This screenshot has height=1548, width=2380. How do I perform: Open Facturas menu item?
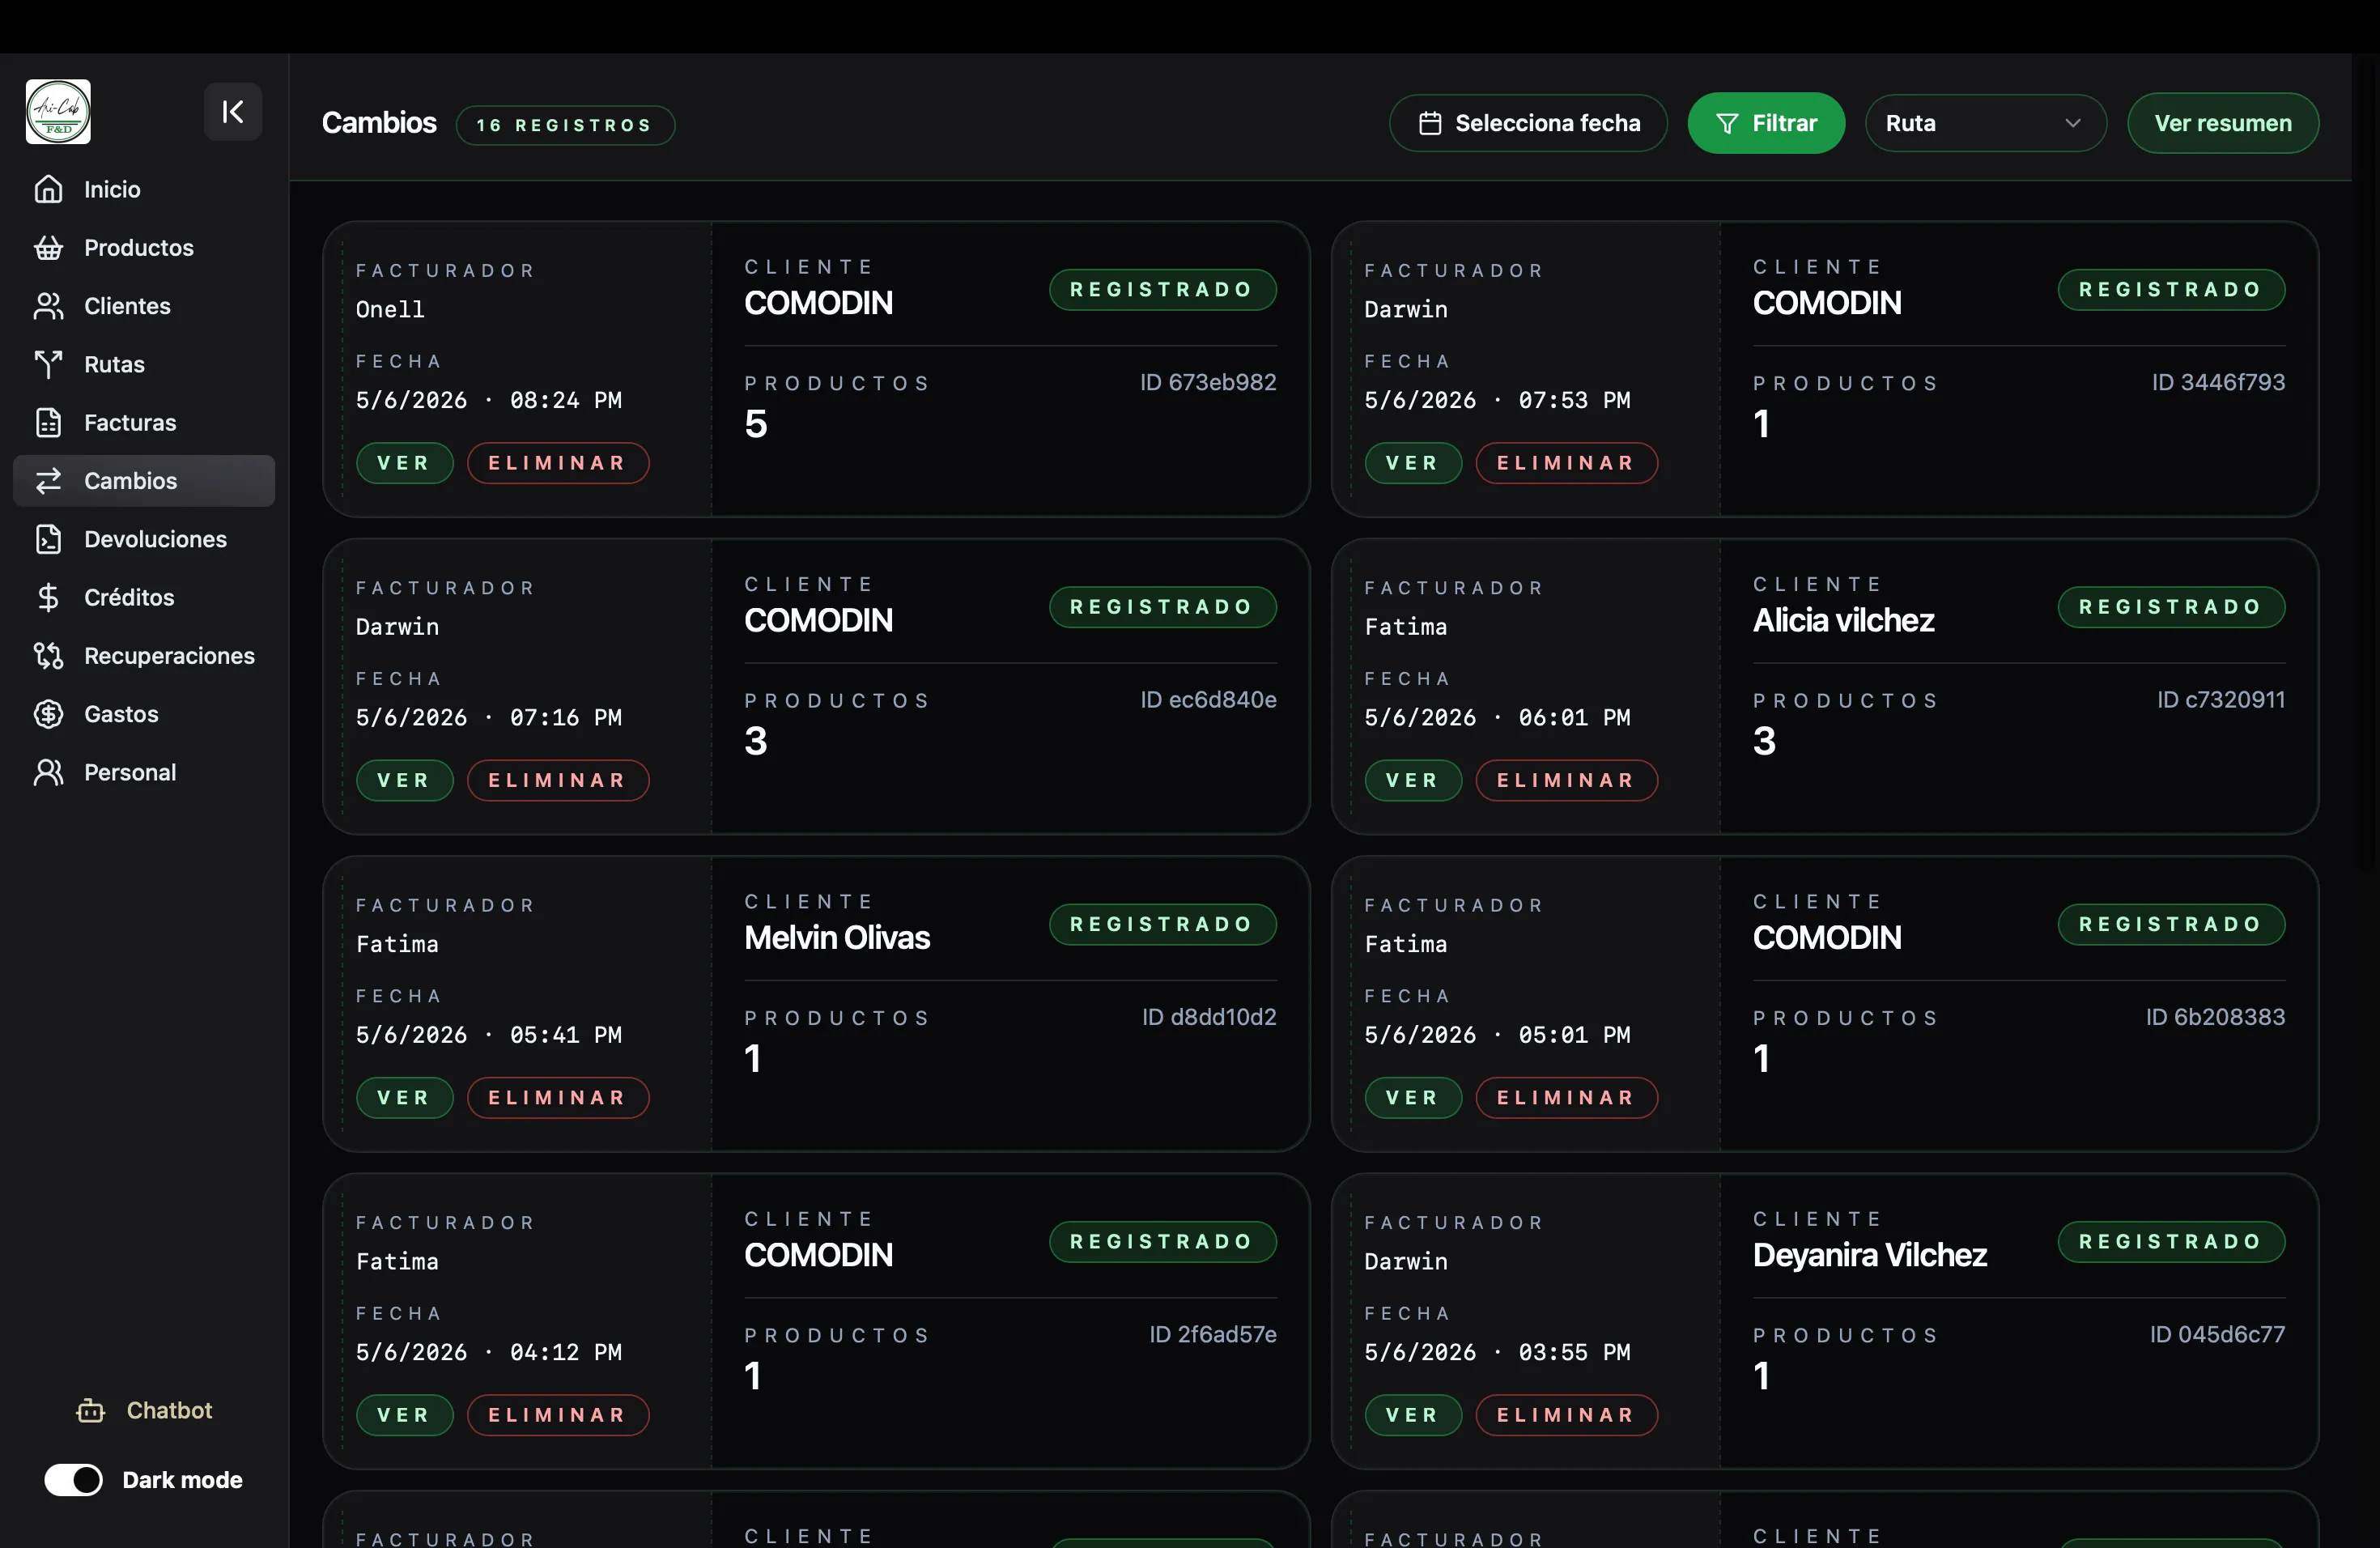144,422
